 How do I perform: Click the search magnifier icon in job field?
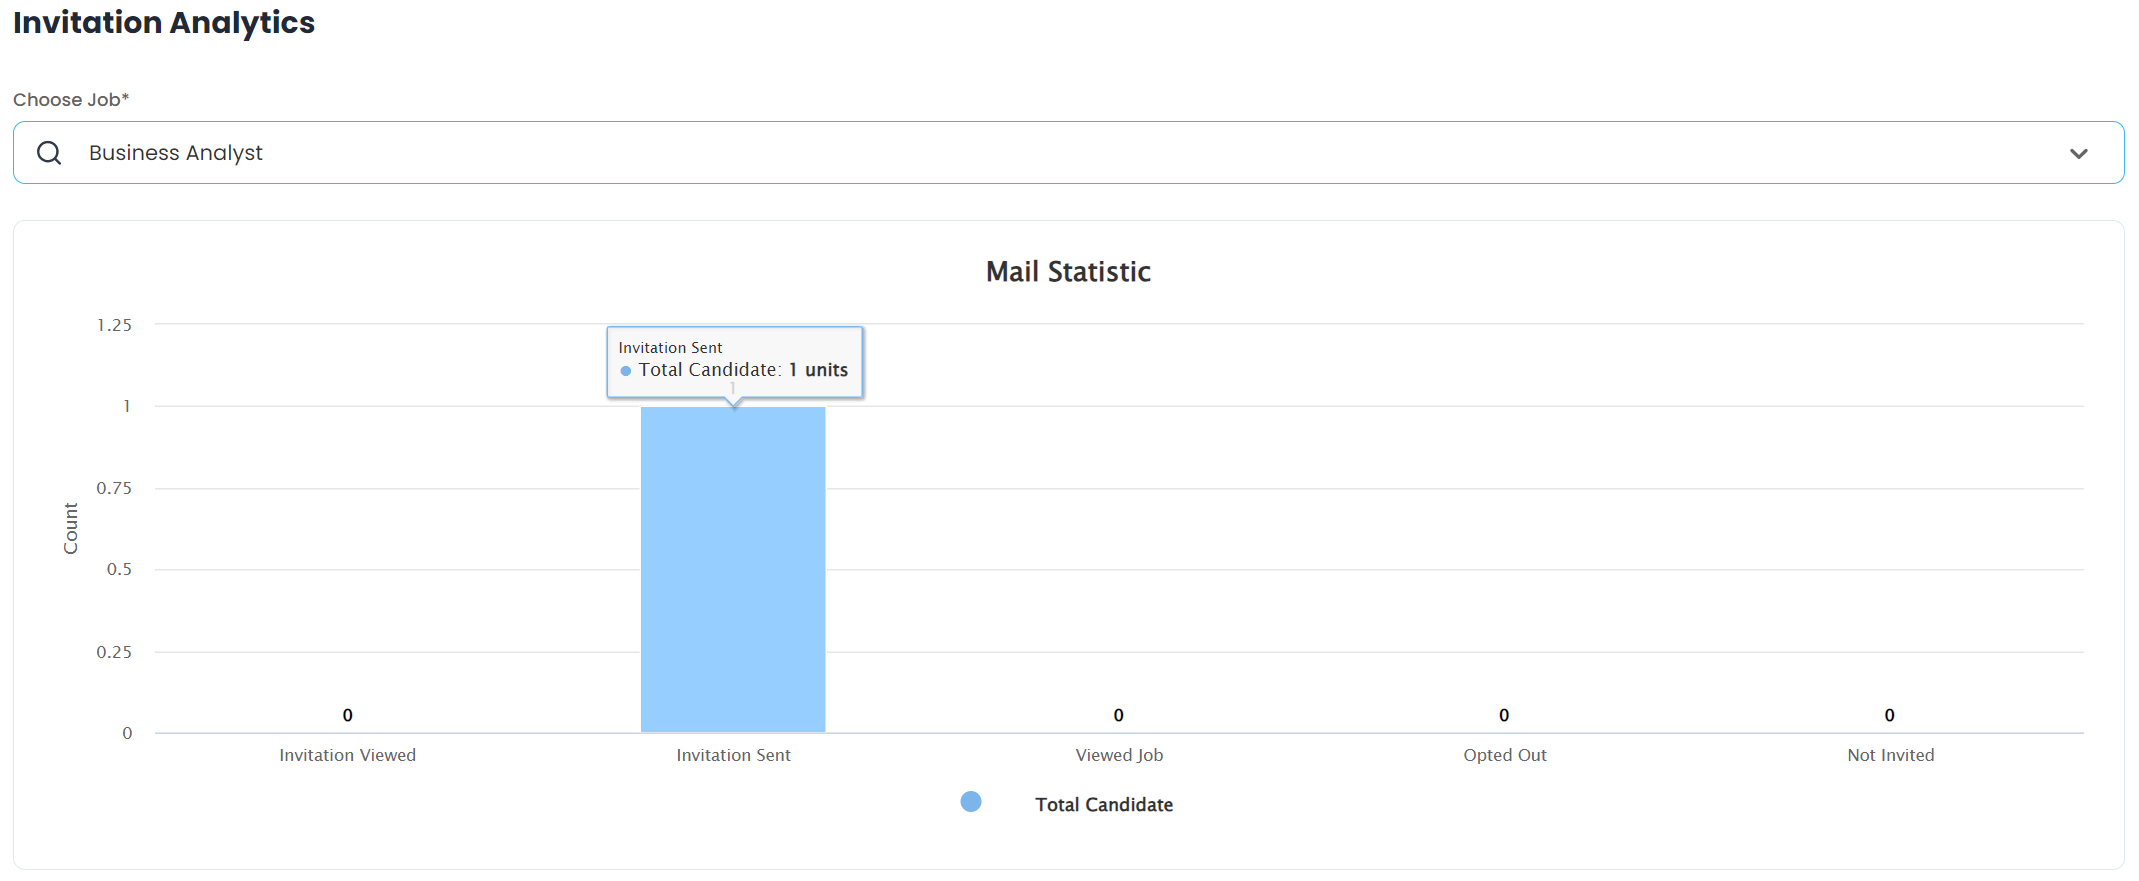[x=49, y=153]
